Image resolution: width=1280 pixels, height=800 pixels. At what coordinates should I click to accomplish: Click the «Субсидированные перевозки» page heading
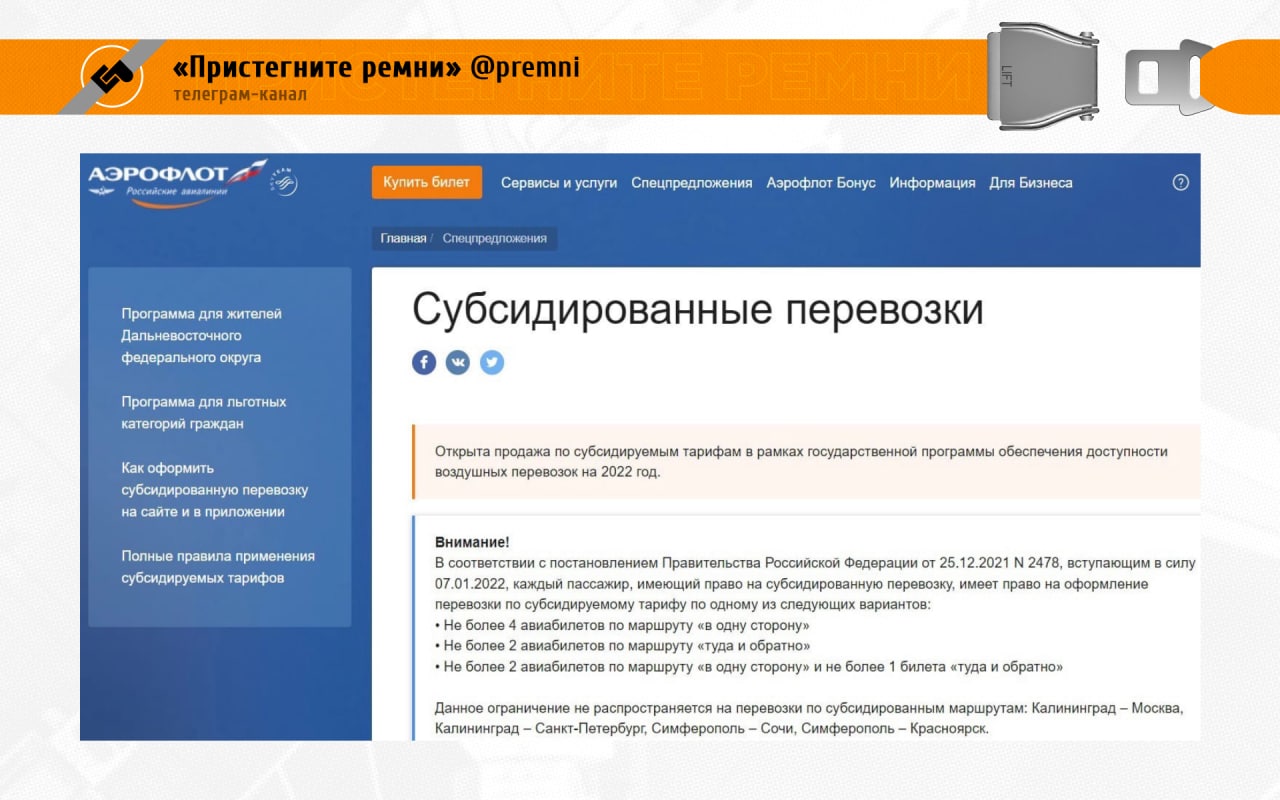click(x=698, y=310)
